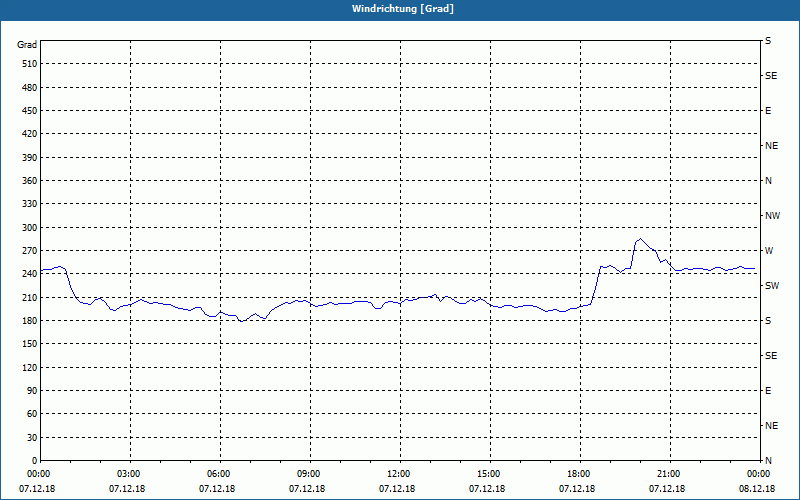Select the 120 value on the y-axis

point(30,368)
